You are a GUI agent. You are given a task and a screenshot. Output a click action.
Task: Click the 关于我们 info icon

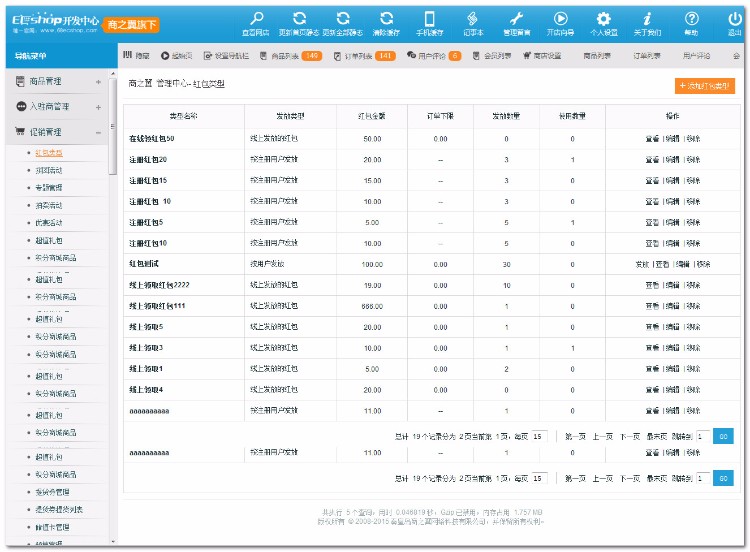pyautogui.click(x=647, y=19)
